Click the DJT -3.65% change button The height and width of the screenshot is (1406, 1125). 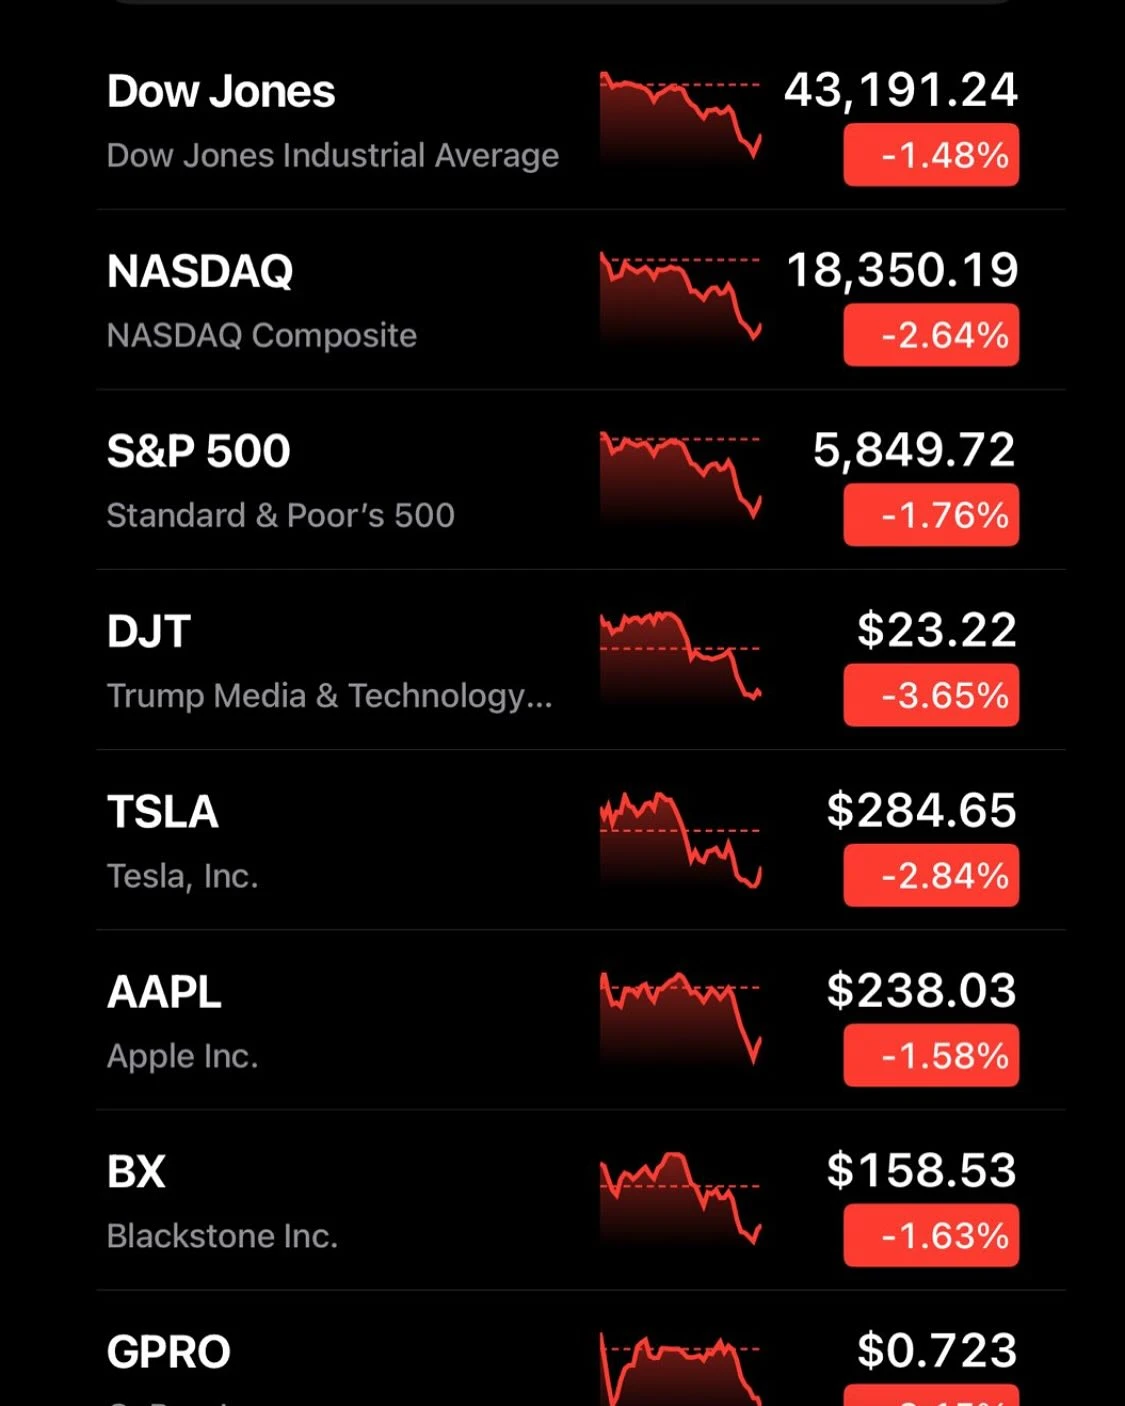tap(930, 695)
